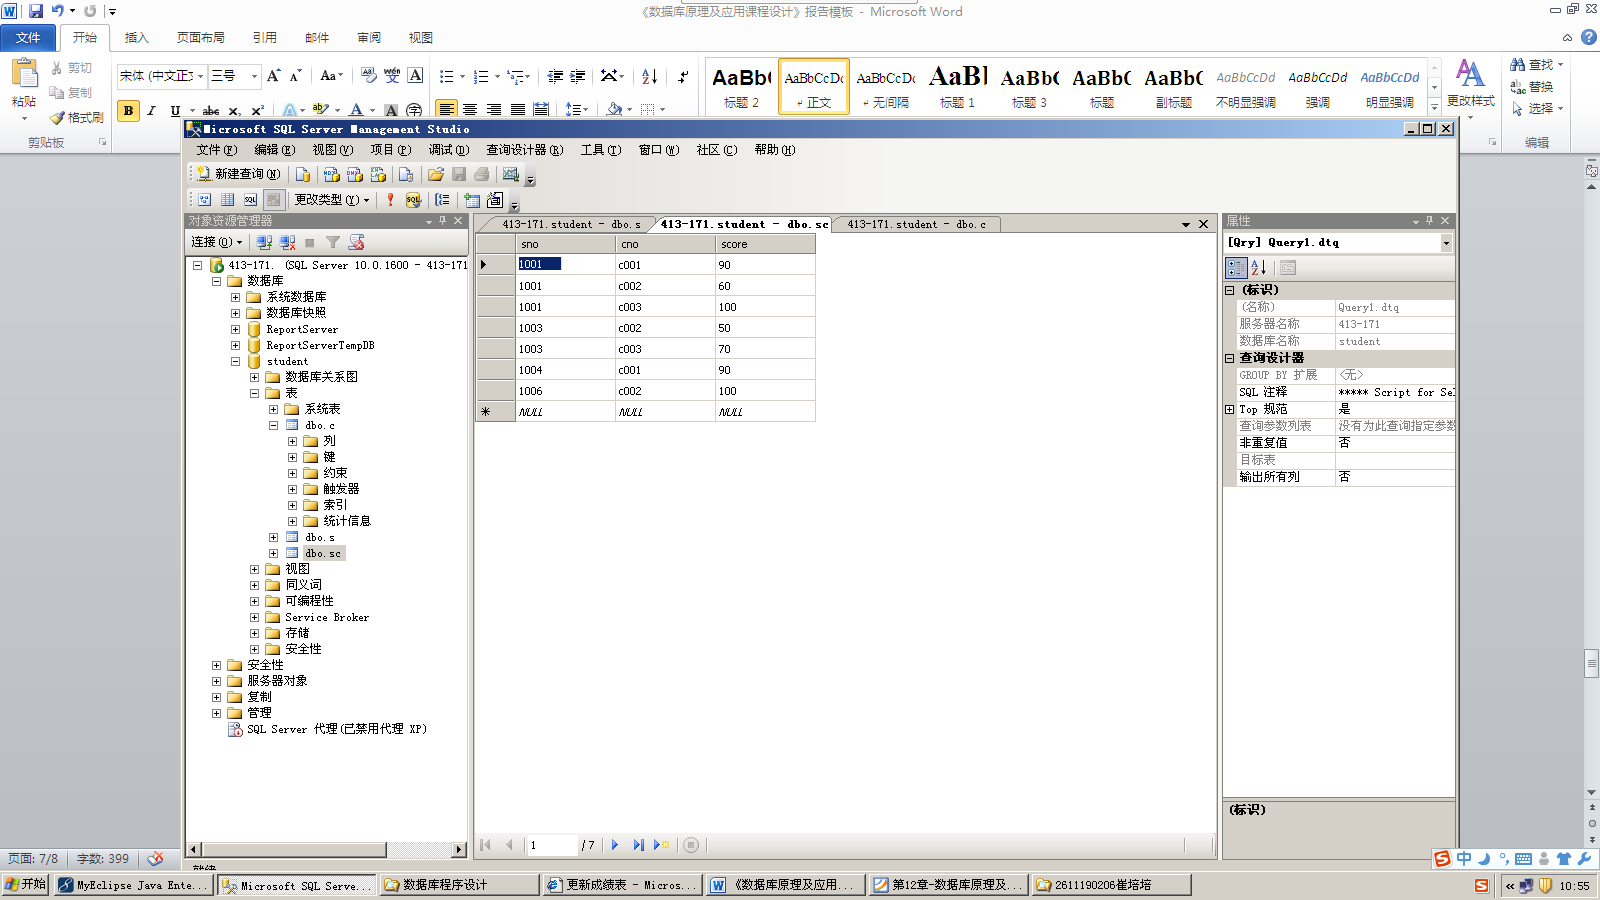1600x900 pixels.
Task: Click the SQL Server Compact query icon
Action: pos(406,174)
